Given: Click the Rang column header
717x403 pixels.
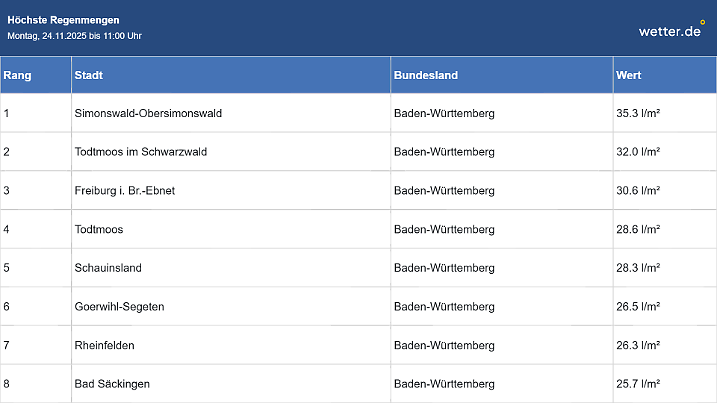Looking at the screenshot, I should (17, 75).
